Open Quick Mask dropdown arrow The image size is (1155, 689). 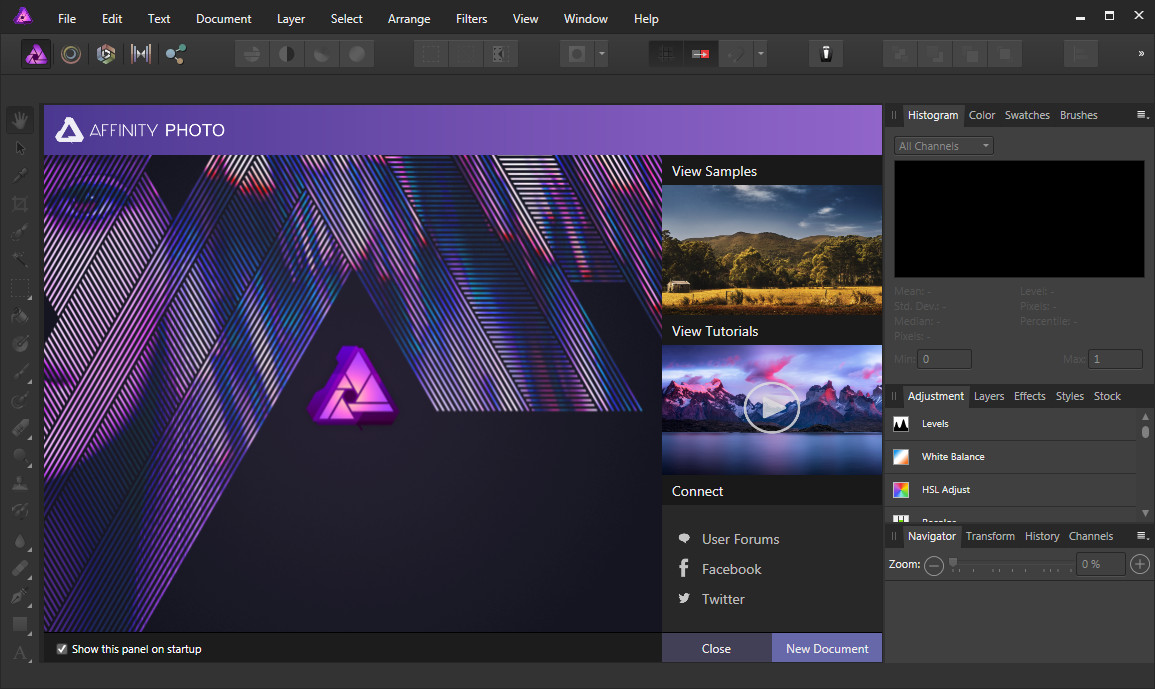click(x=602, y=54)
